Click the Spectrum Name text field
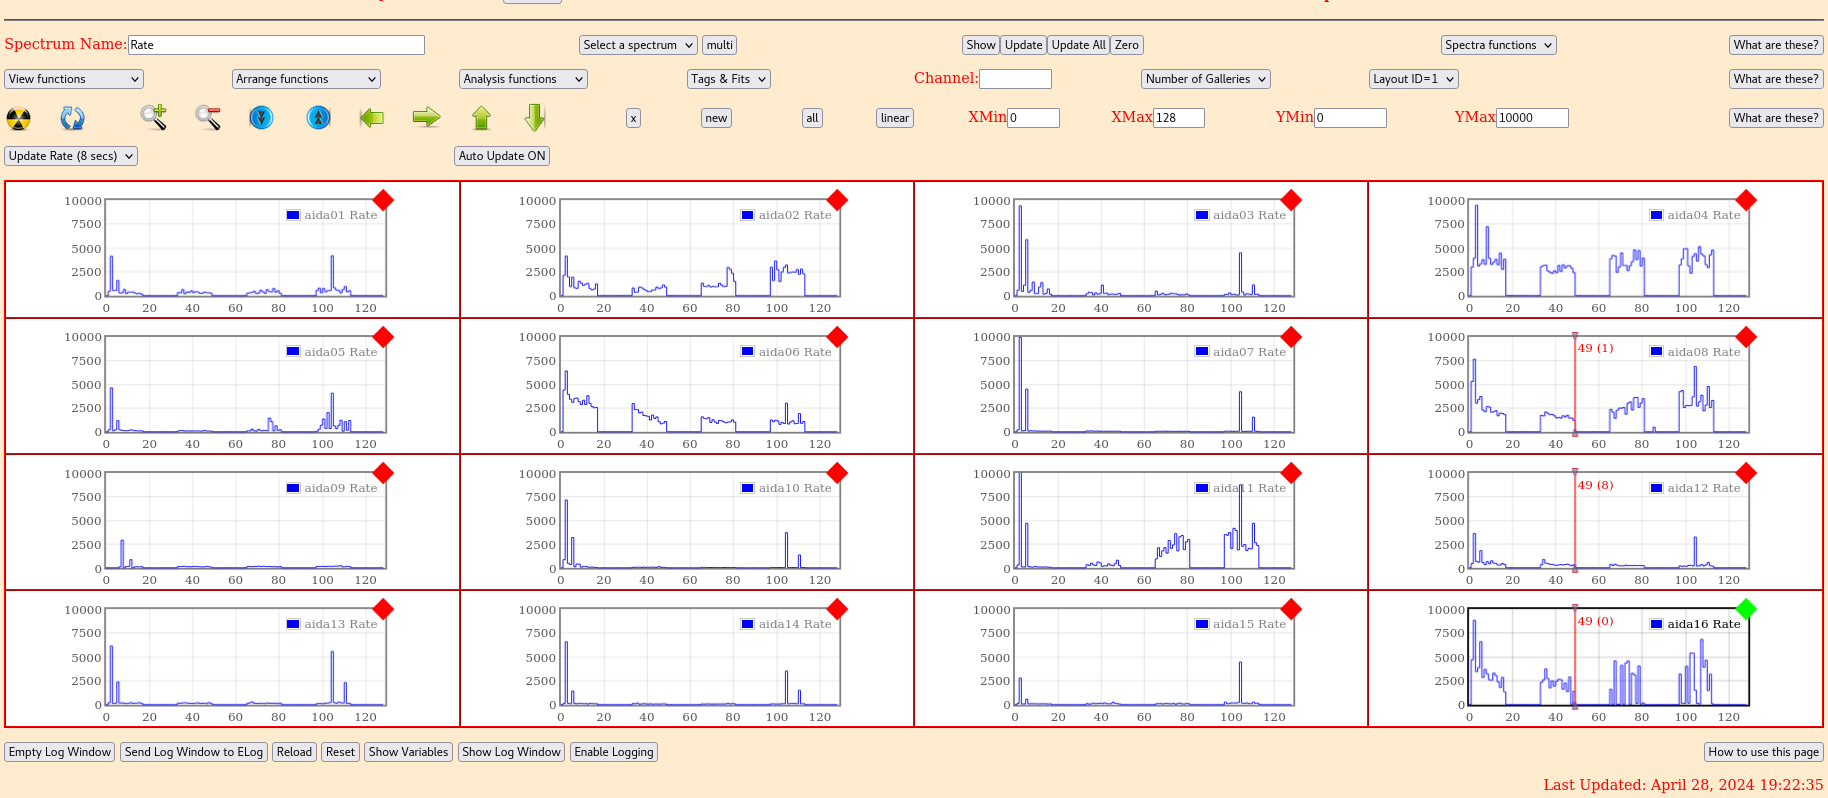Viewport: 1828px width, 798px height. (x=276, y=45)
